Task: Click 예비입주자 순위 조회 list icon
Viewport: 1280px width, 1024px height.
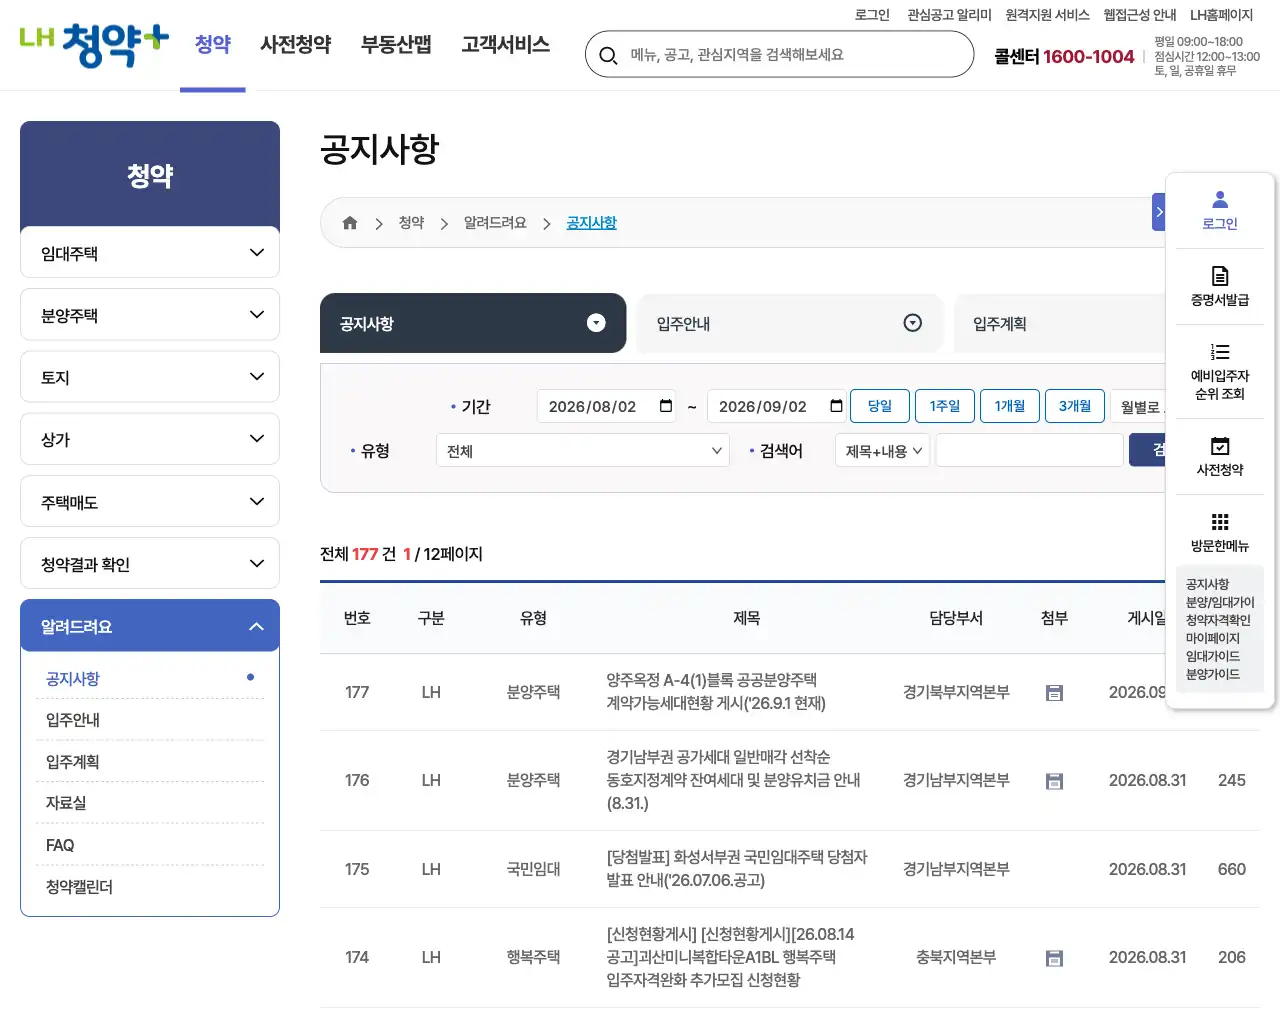Action: coord(1220,352)
